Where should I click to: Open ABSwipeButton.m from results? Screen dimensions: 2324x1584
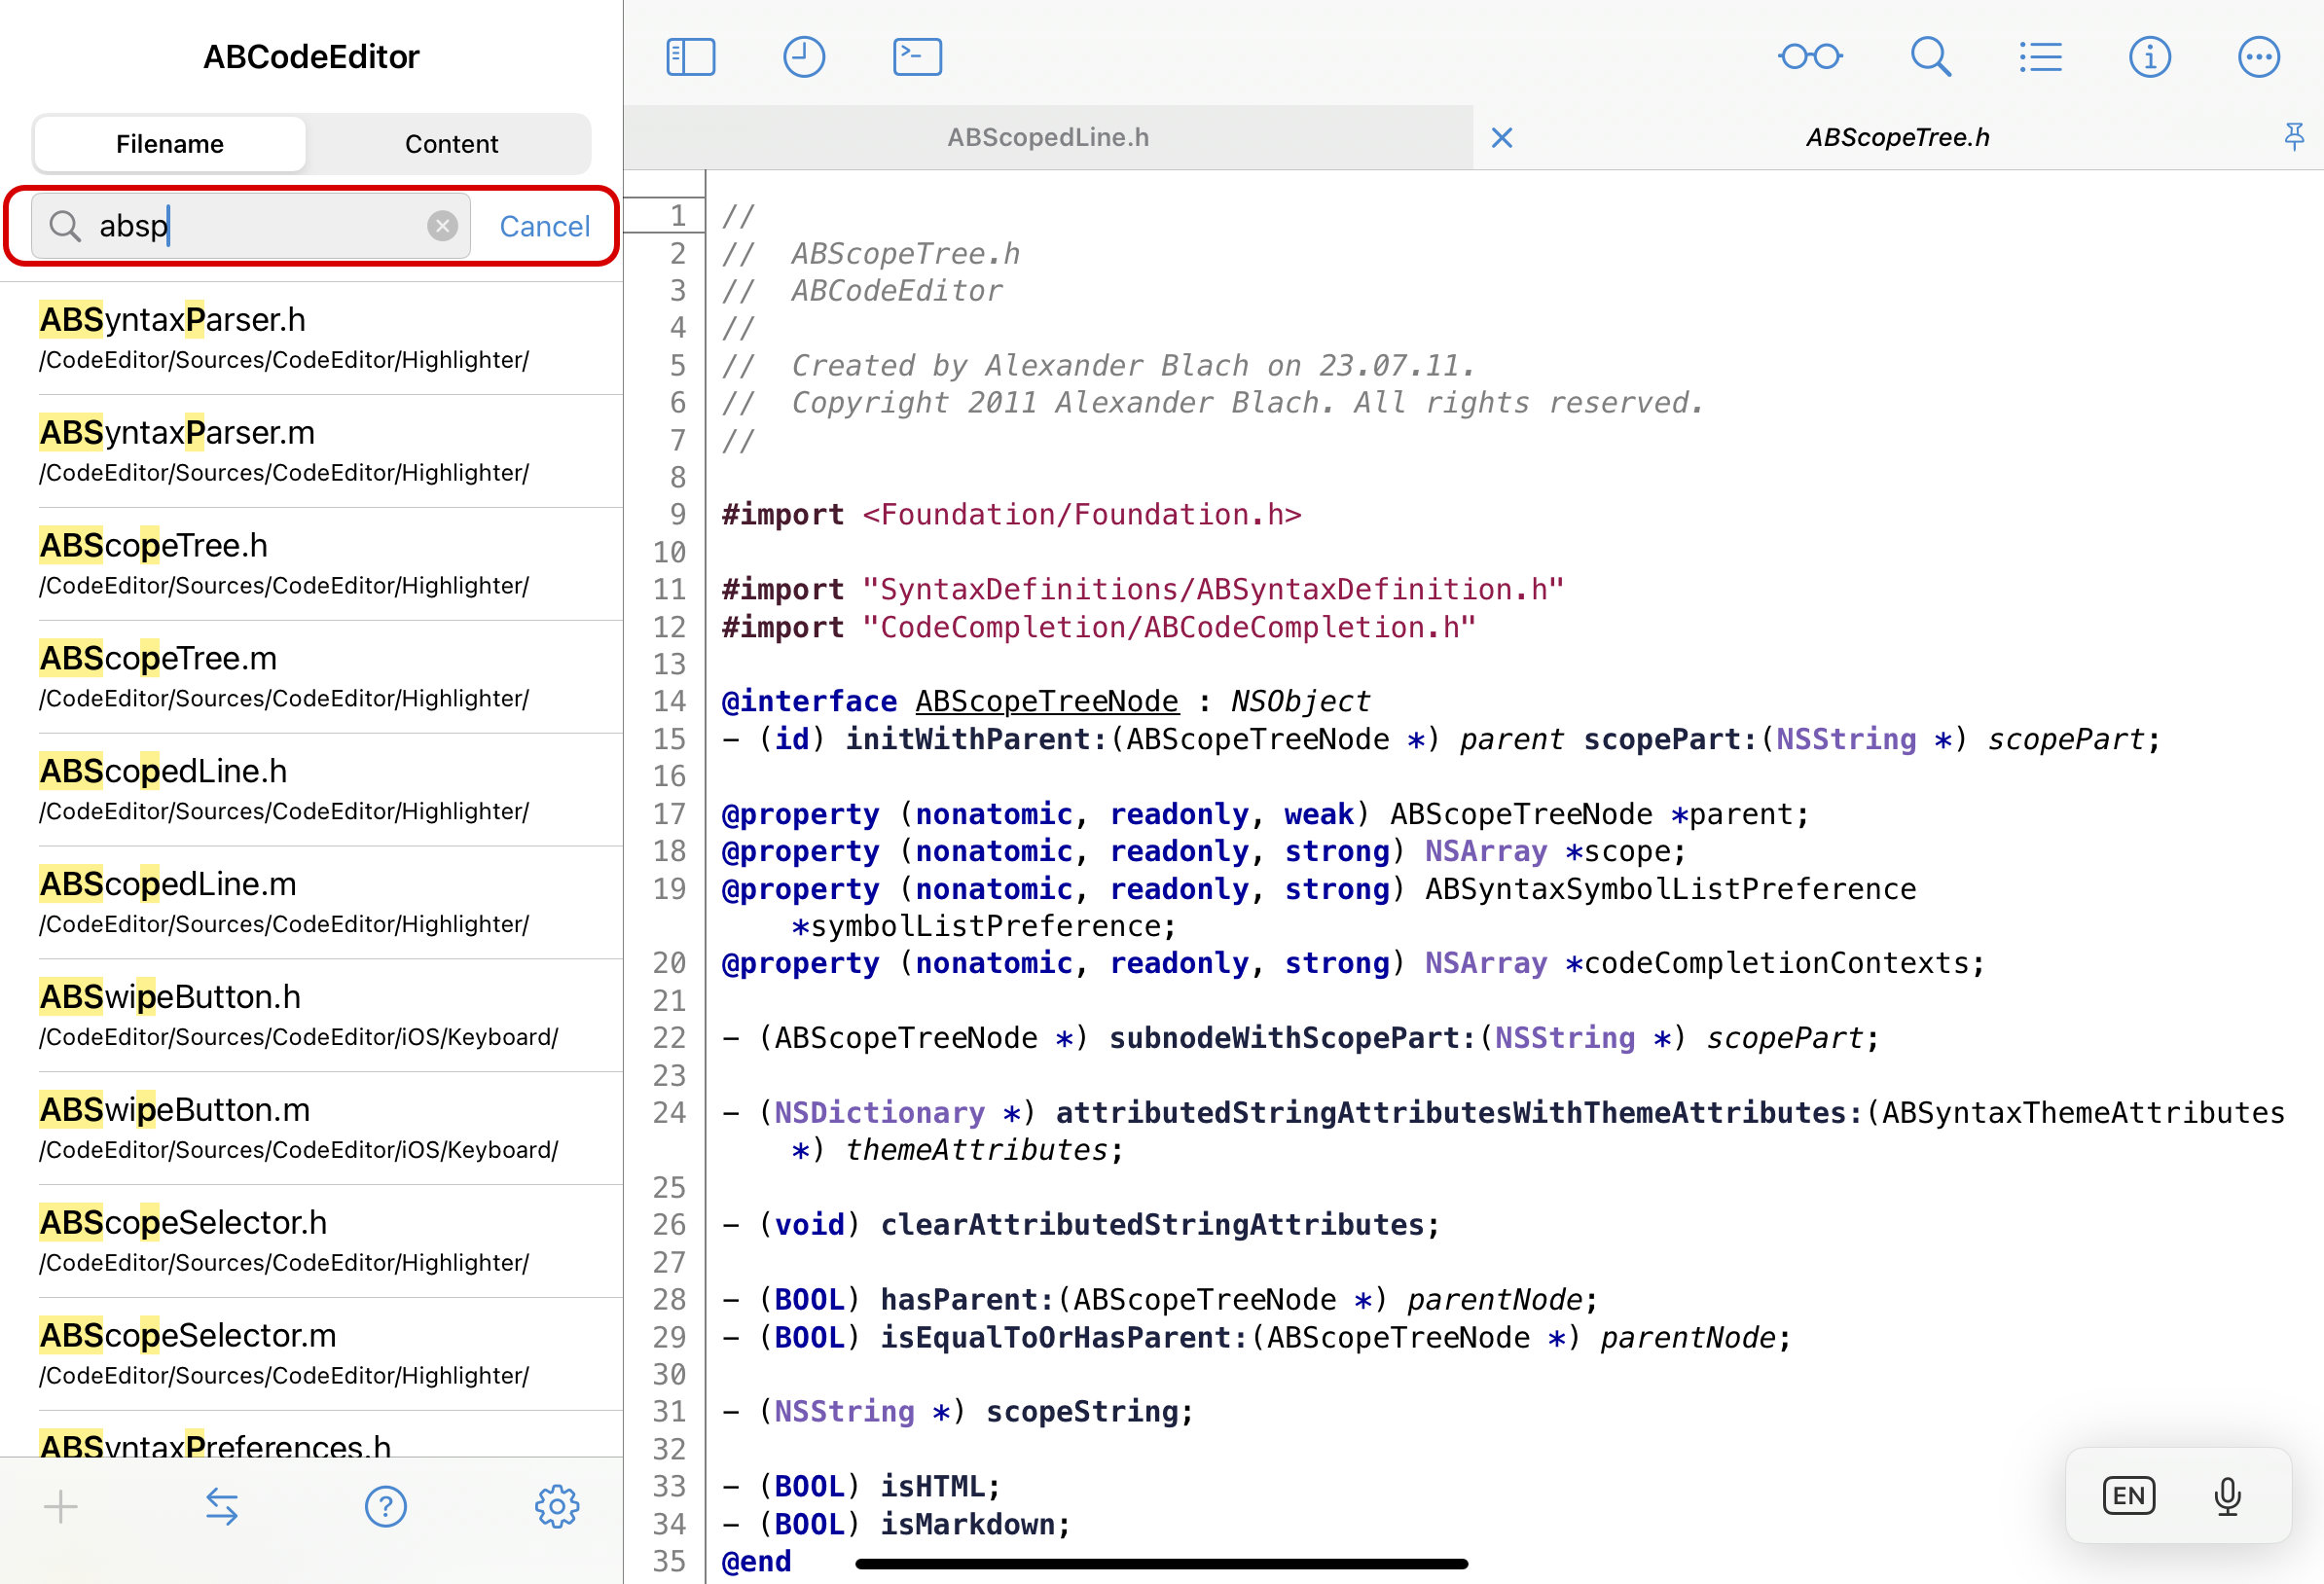tap(311, 1129)
